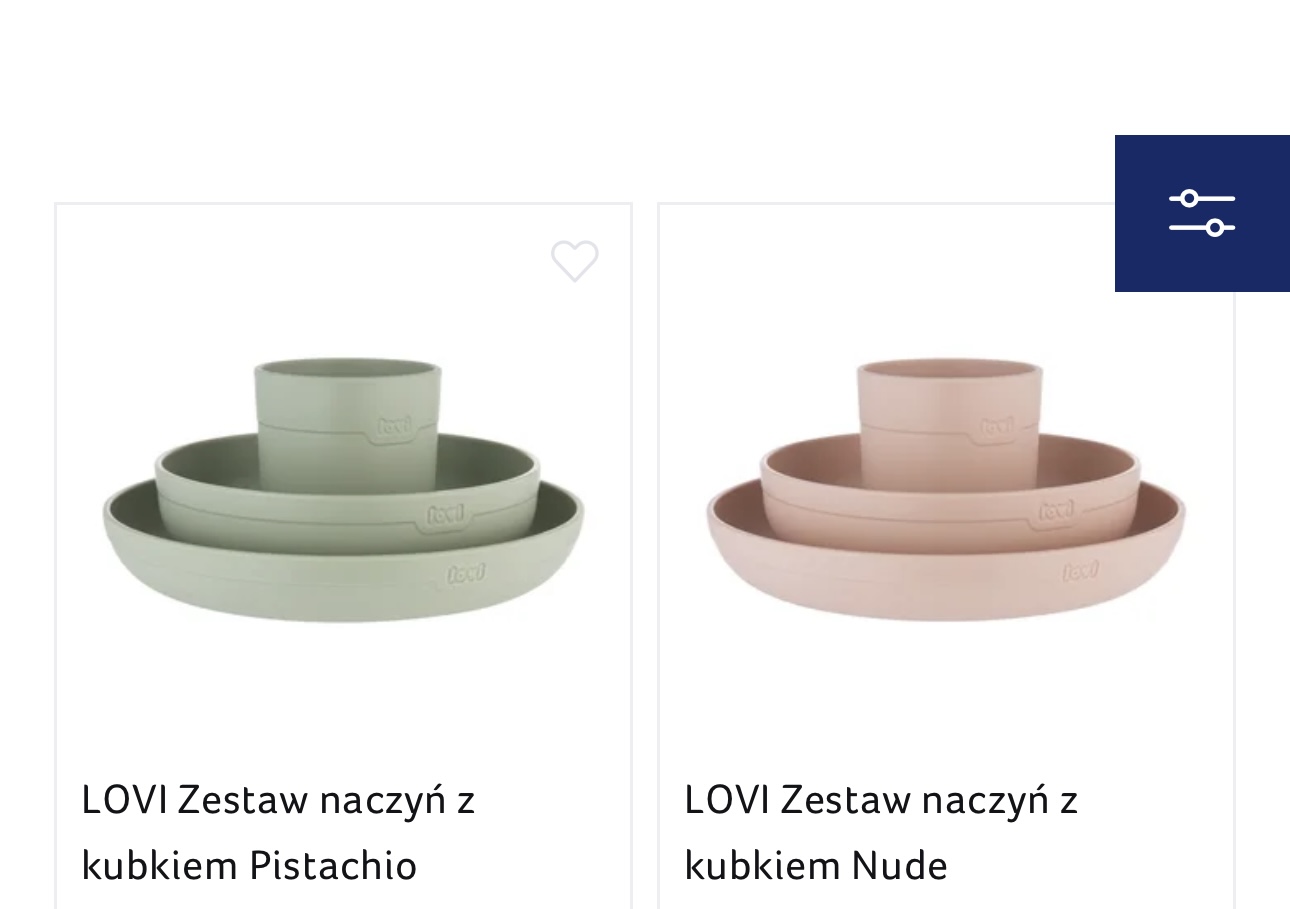Click the lovi logo embossed on green cup

394,426
